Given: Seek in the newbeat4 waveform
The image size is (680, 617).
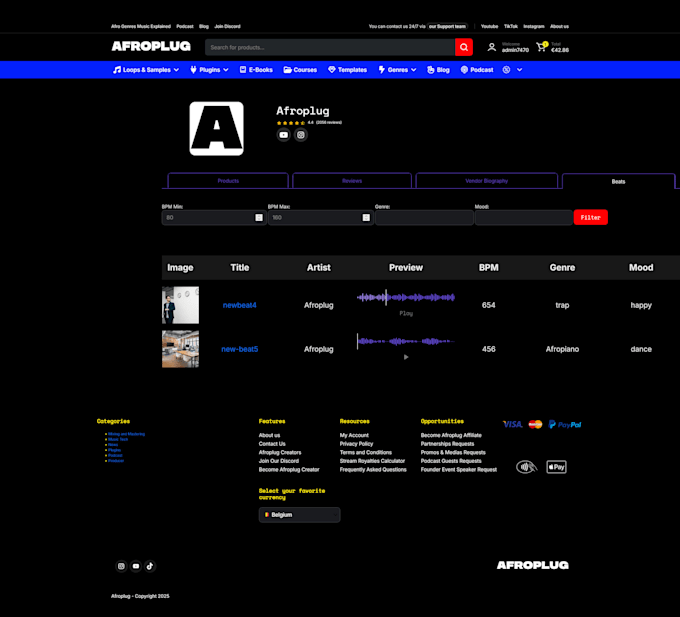Looking at the screenshot, I should (x=406, y=297).
